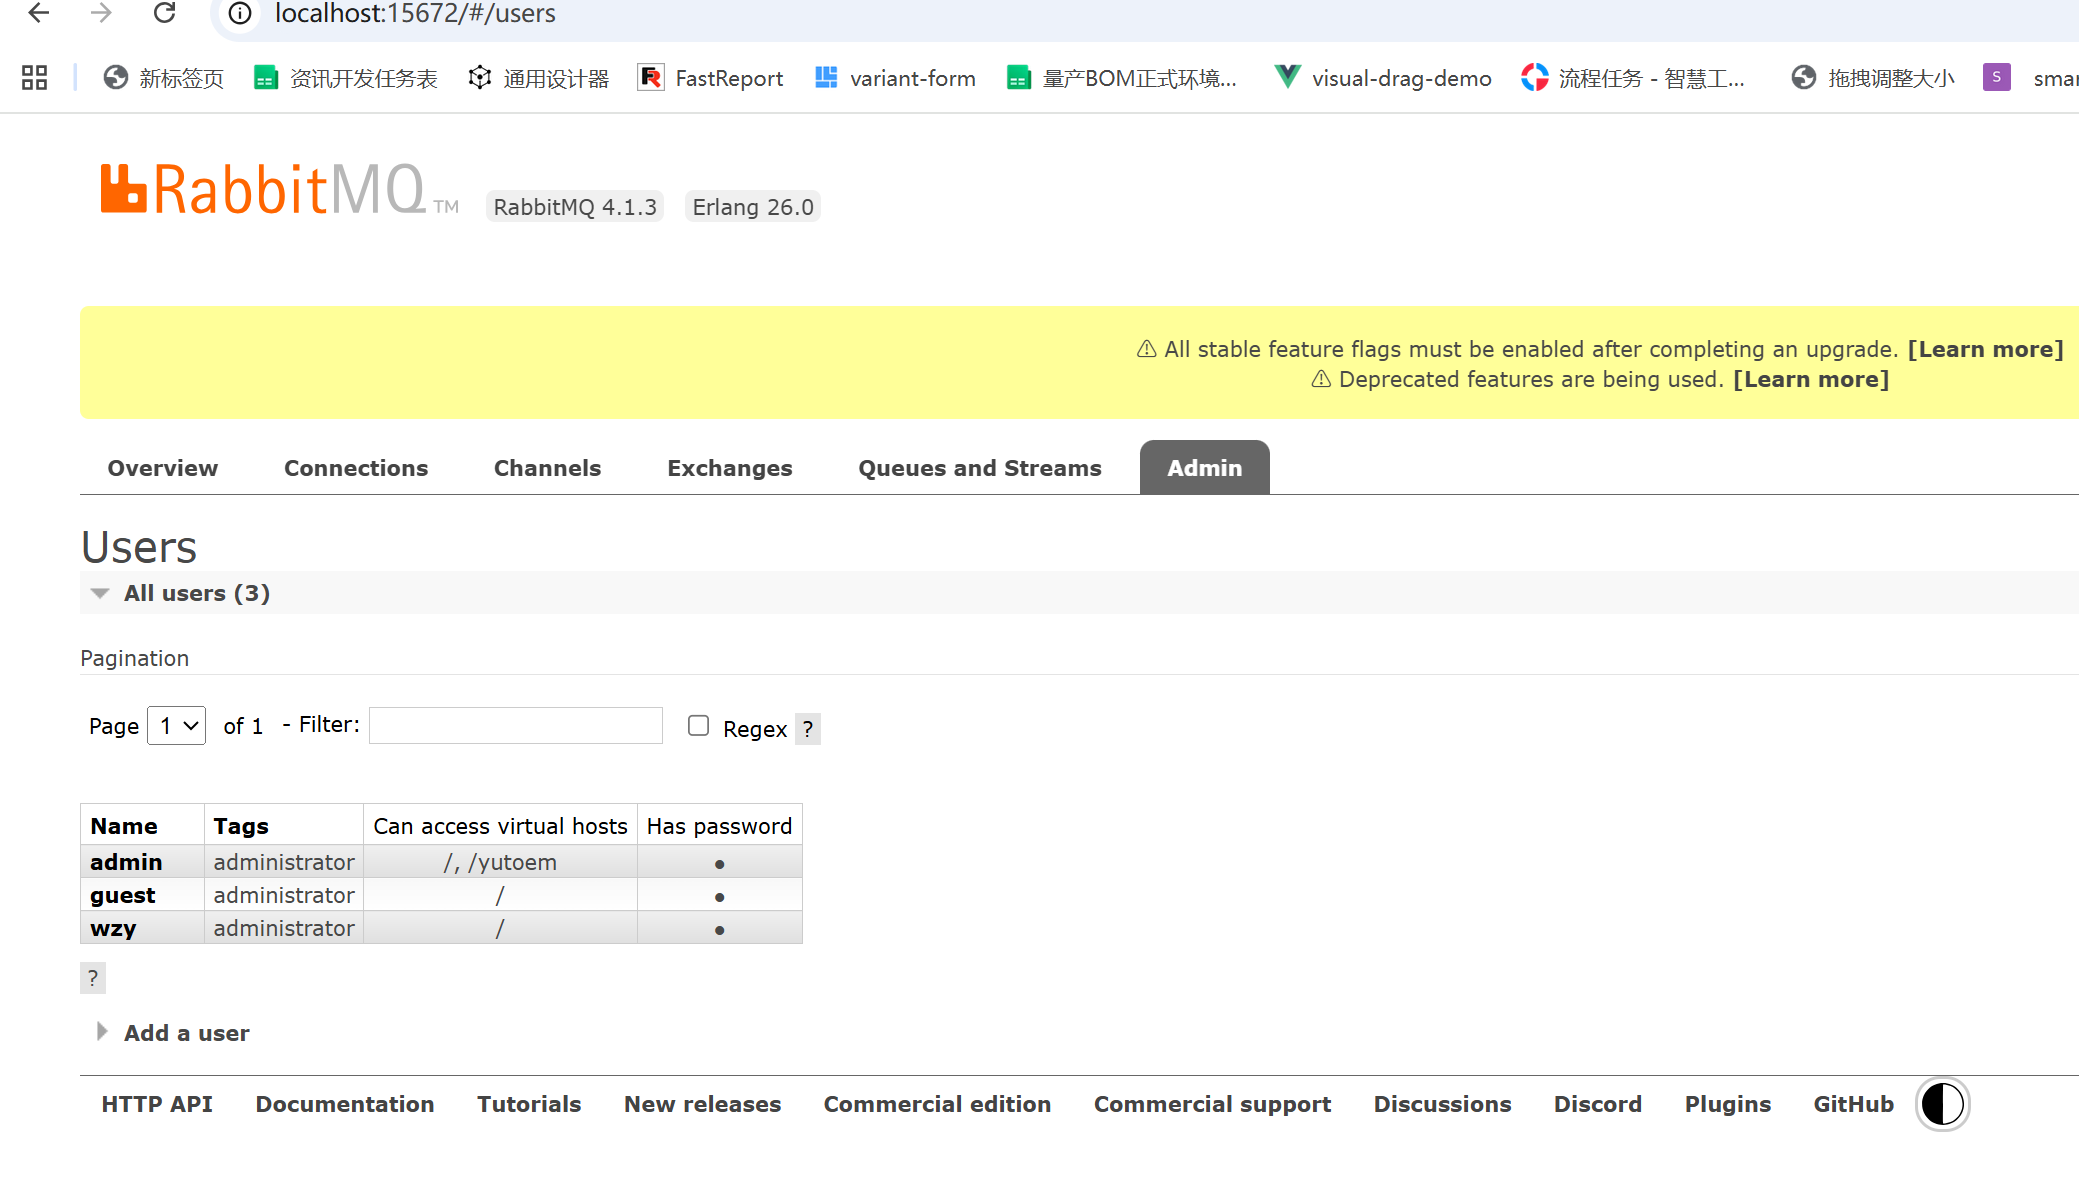Open the Plugins footer link
2079x1202 pixels.
[1728, 1104]
